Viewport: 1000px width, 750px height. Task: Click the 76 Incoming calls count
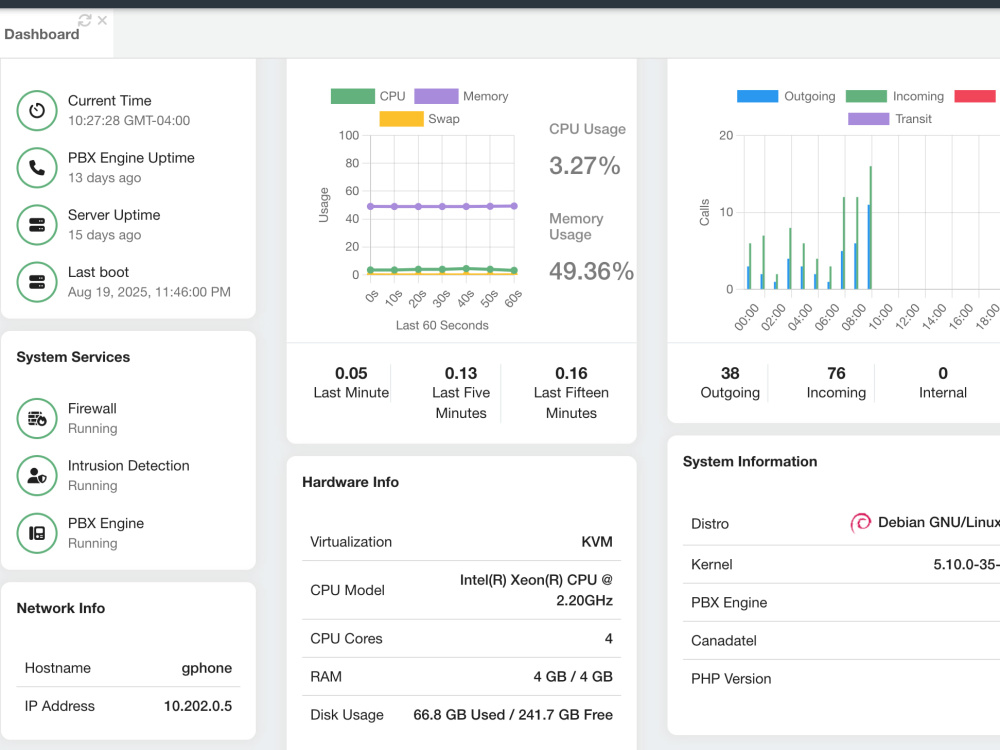point(836,373)
